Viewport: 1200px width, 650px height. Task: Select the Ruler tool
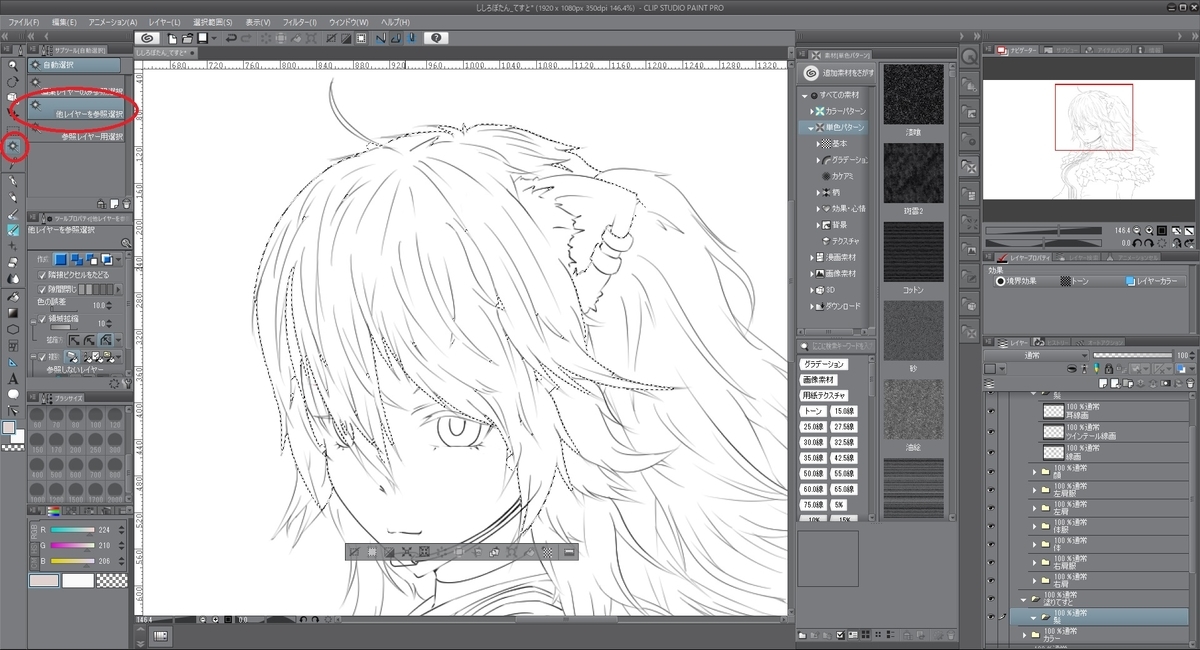click(13, 361)
